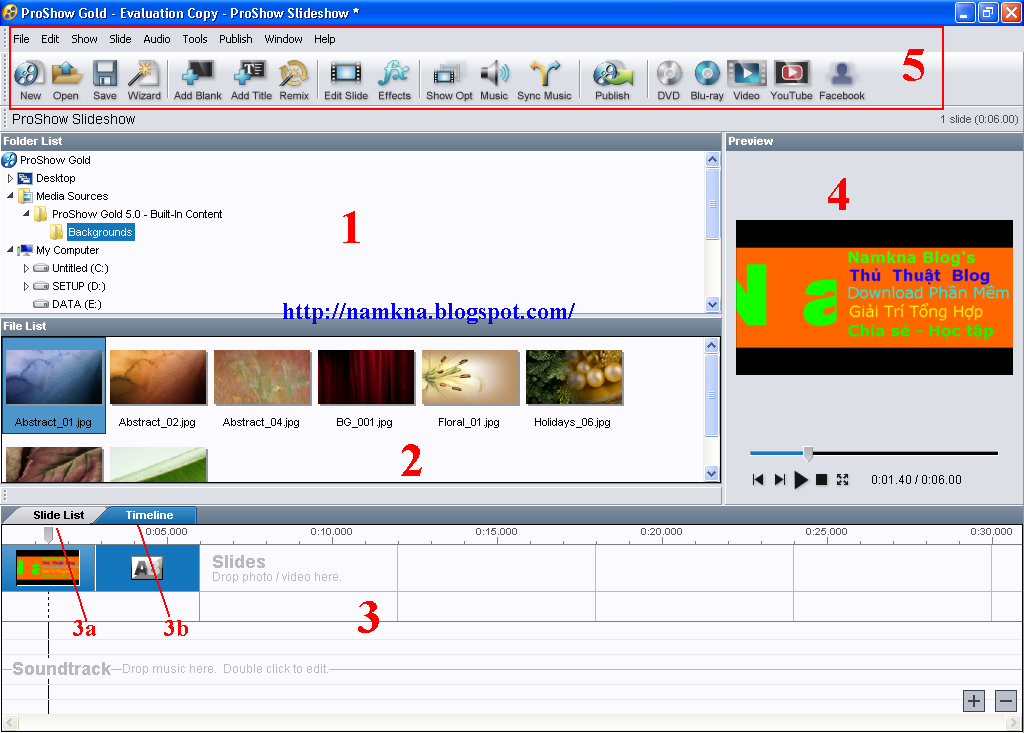Click Folder List scroll up arrow
Viewport: 1024px width, 733px height.
(712, 159)
